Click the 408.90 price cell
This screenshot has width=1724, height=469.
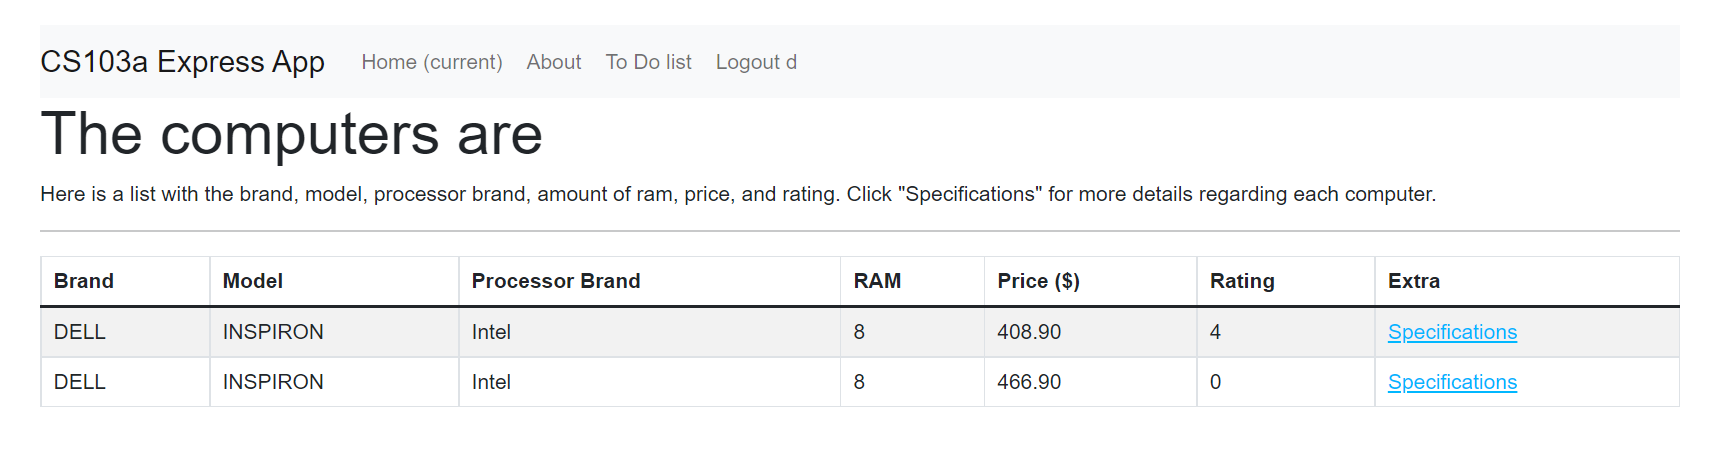tap(1029, 332)
